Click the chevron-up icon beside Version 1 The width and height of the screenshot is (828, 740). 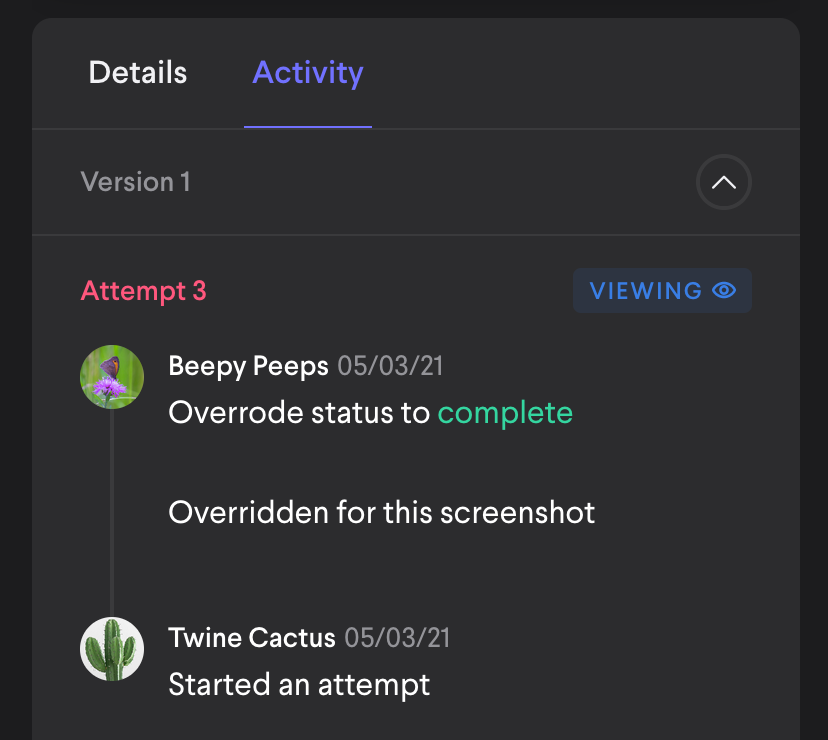[x=723, y=182]
